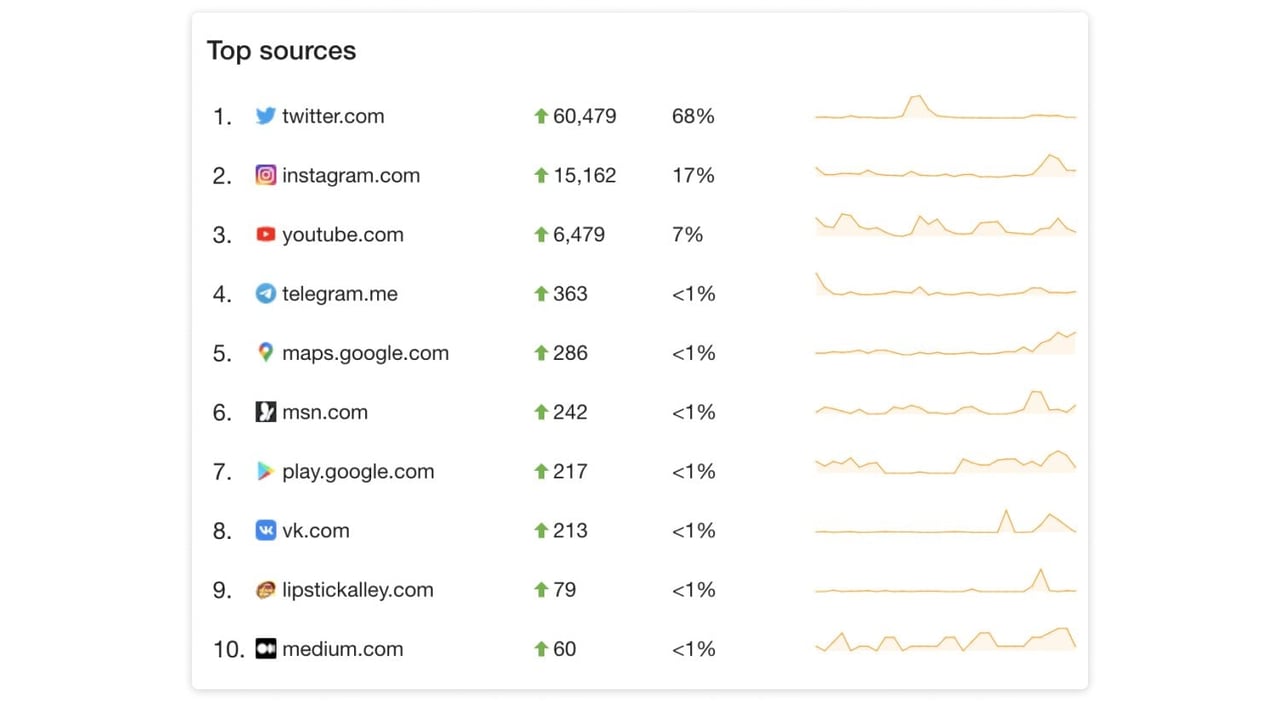Click the Twitter bird icon
The height and width of the screenshot is (701, 1280).
tap(265, 116)
